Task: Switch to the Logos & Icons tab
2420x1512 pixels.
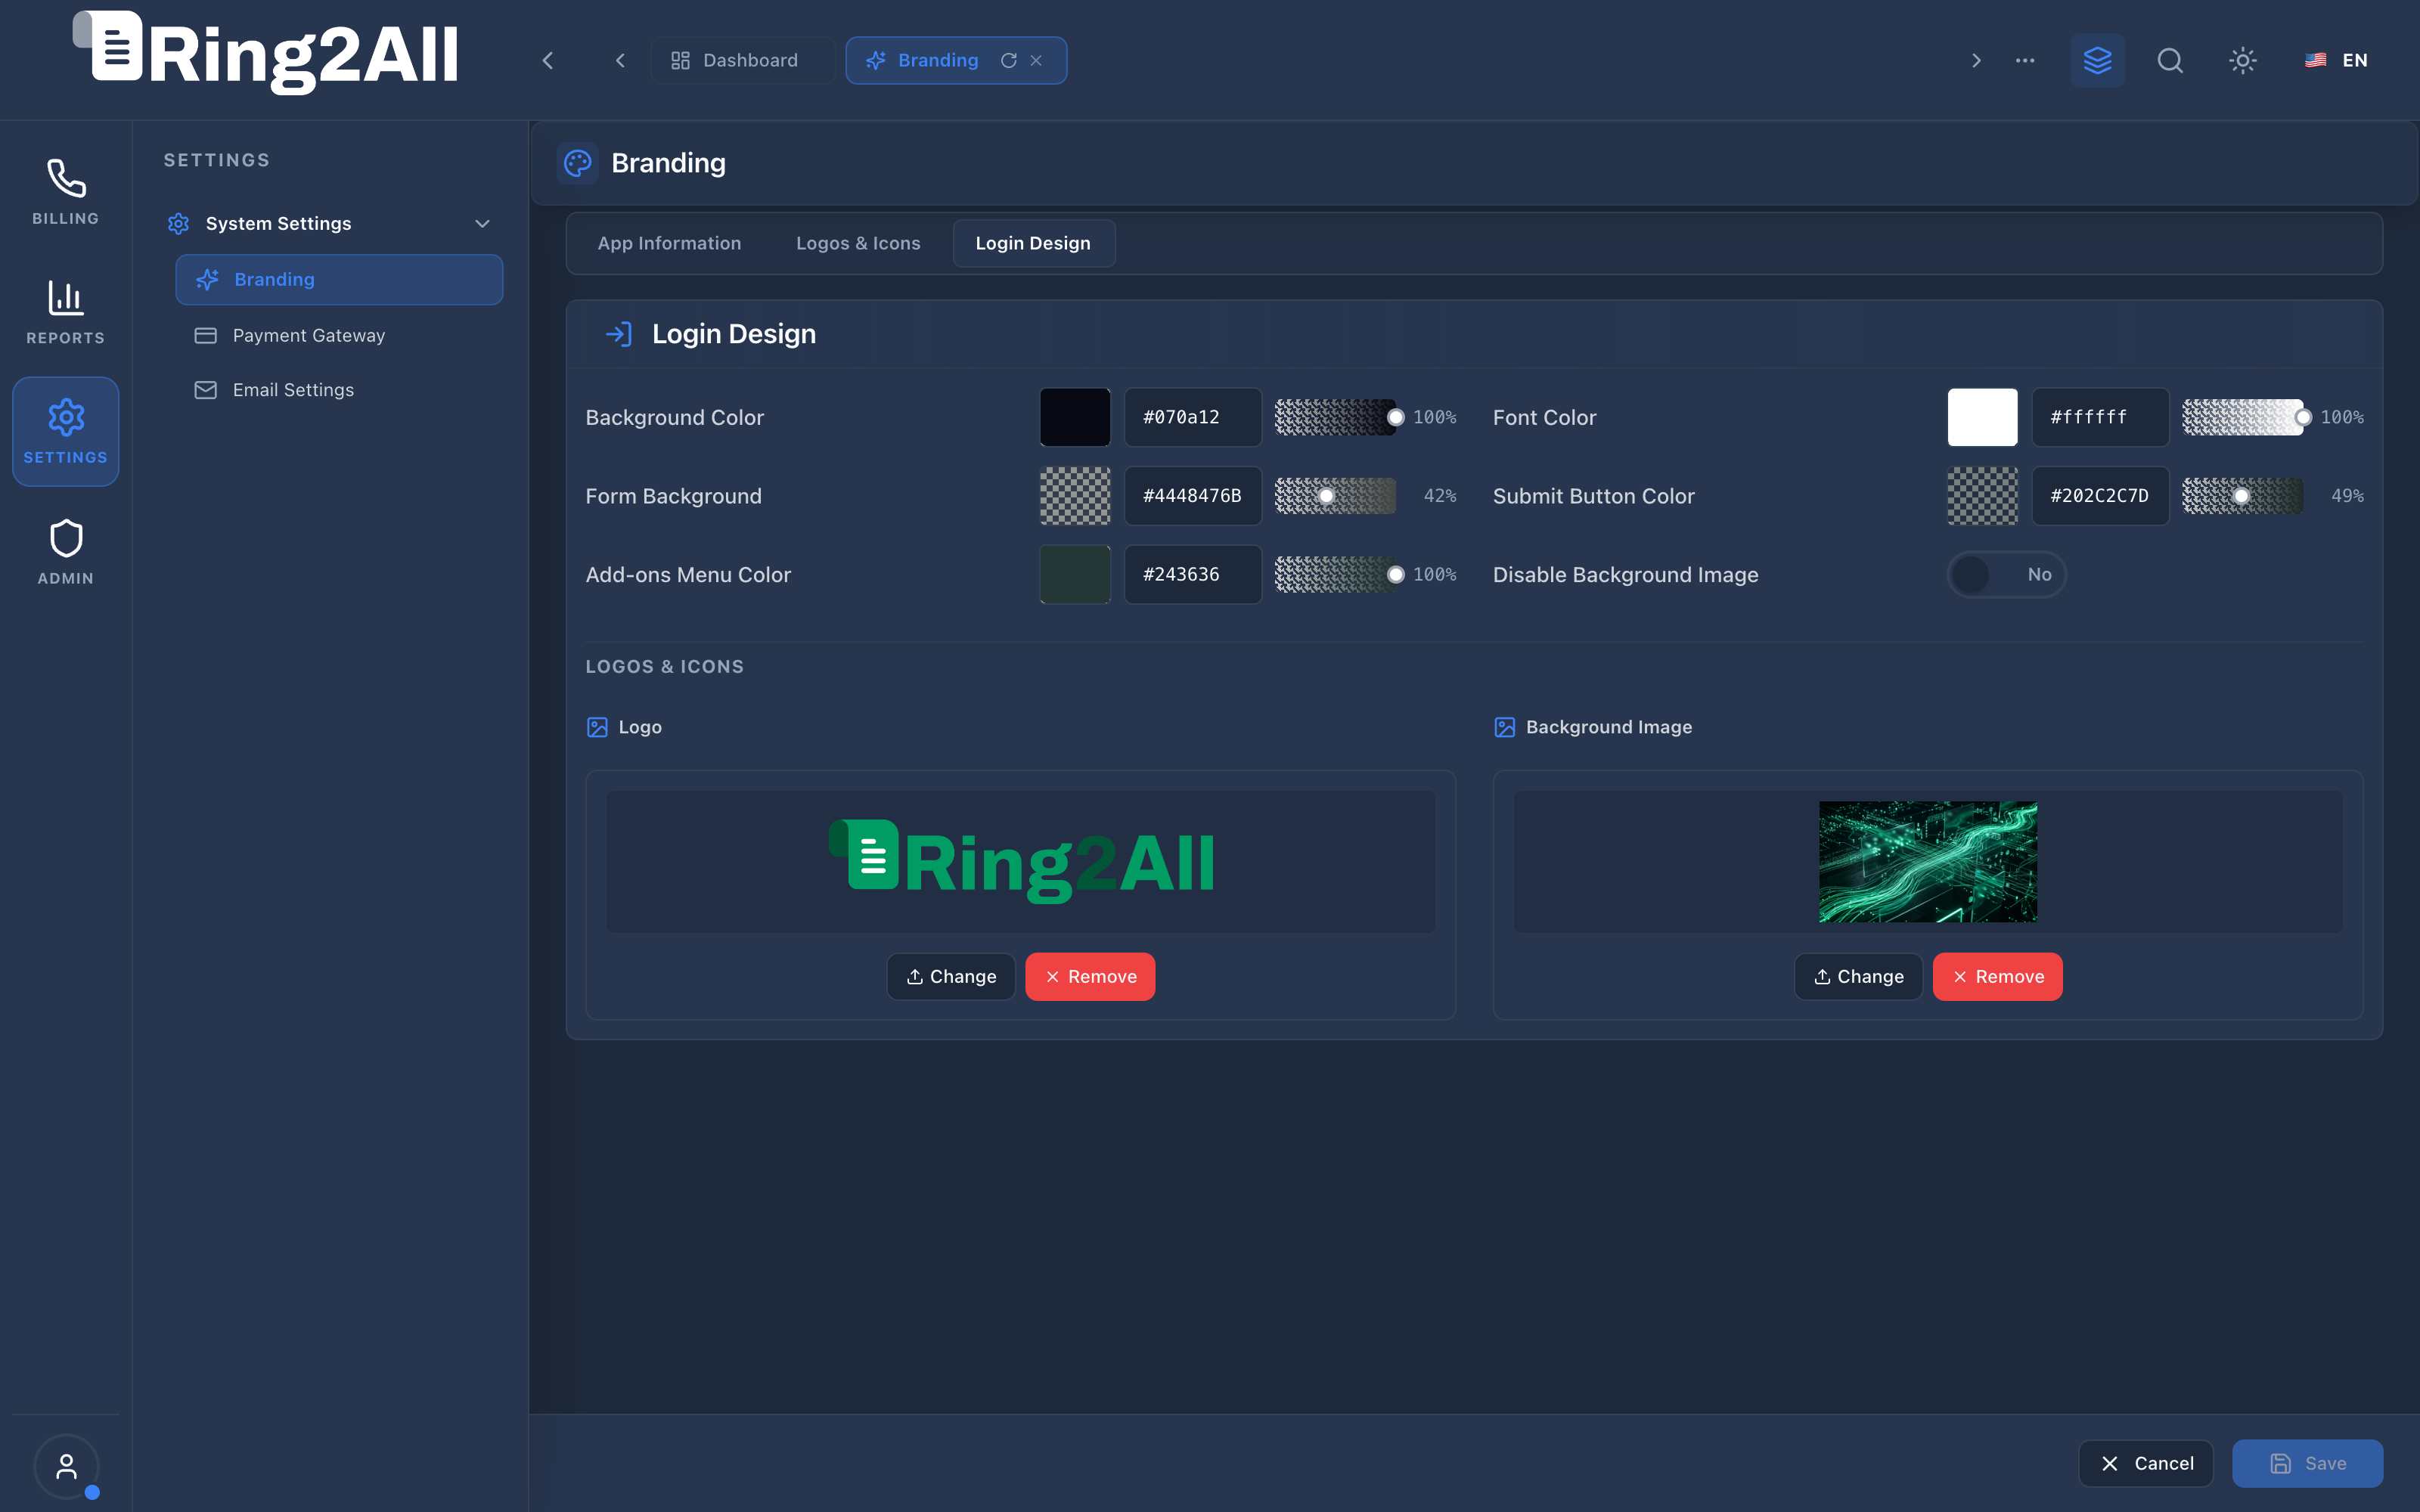Action: [x=858, y=243]
